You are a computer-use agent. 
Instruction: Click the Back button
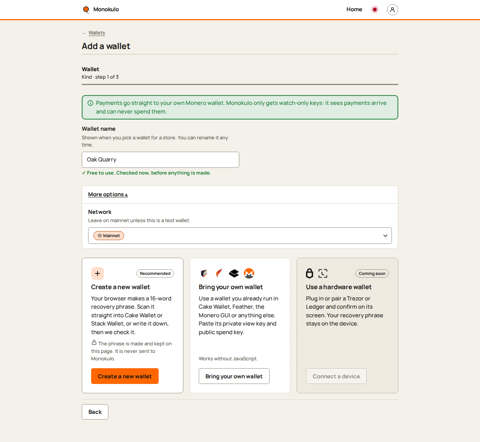point(95,412)
